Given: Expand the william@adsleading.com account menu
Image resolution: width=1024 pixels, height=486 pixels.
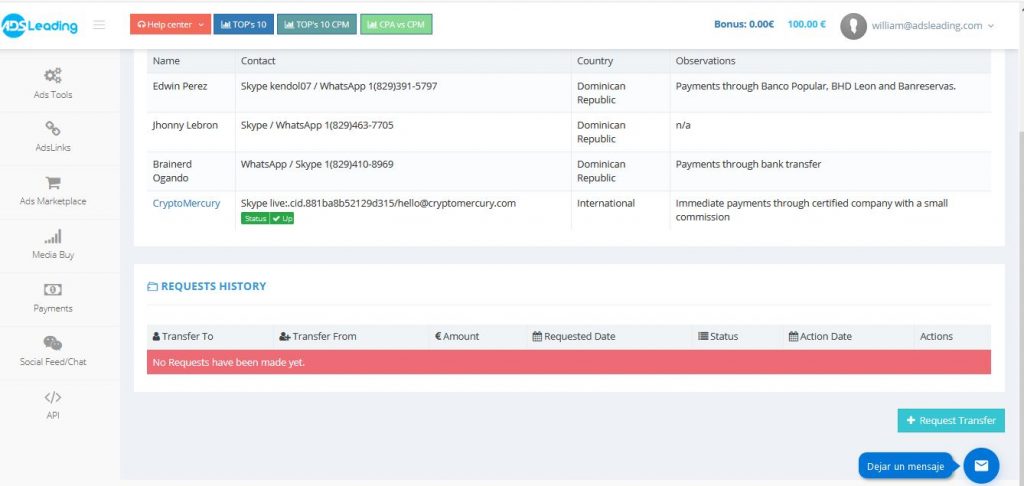Looking at the screenshot, I should [x=933, y=25].
